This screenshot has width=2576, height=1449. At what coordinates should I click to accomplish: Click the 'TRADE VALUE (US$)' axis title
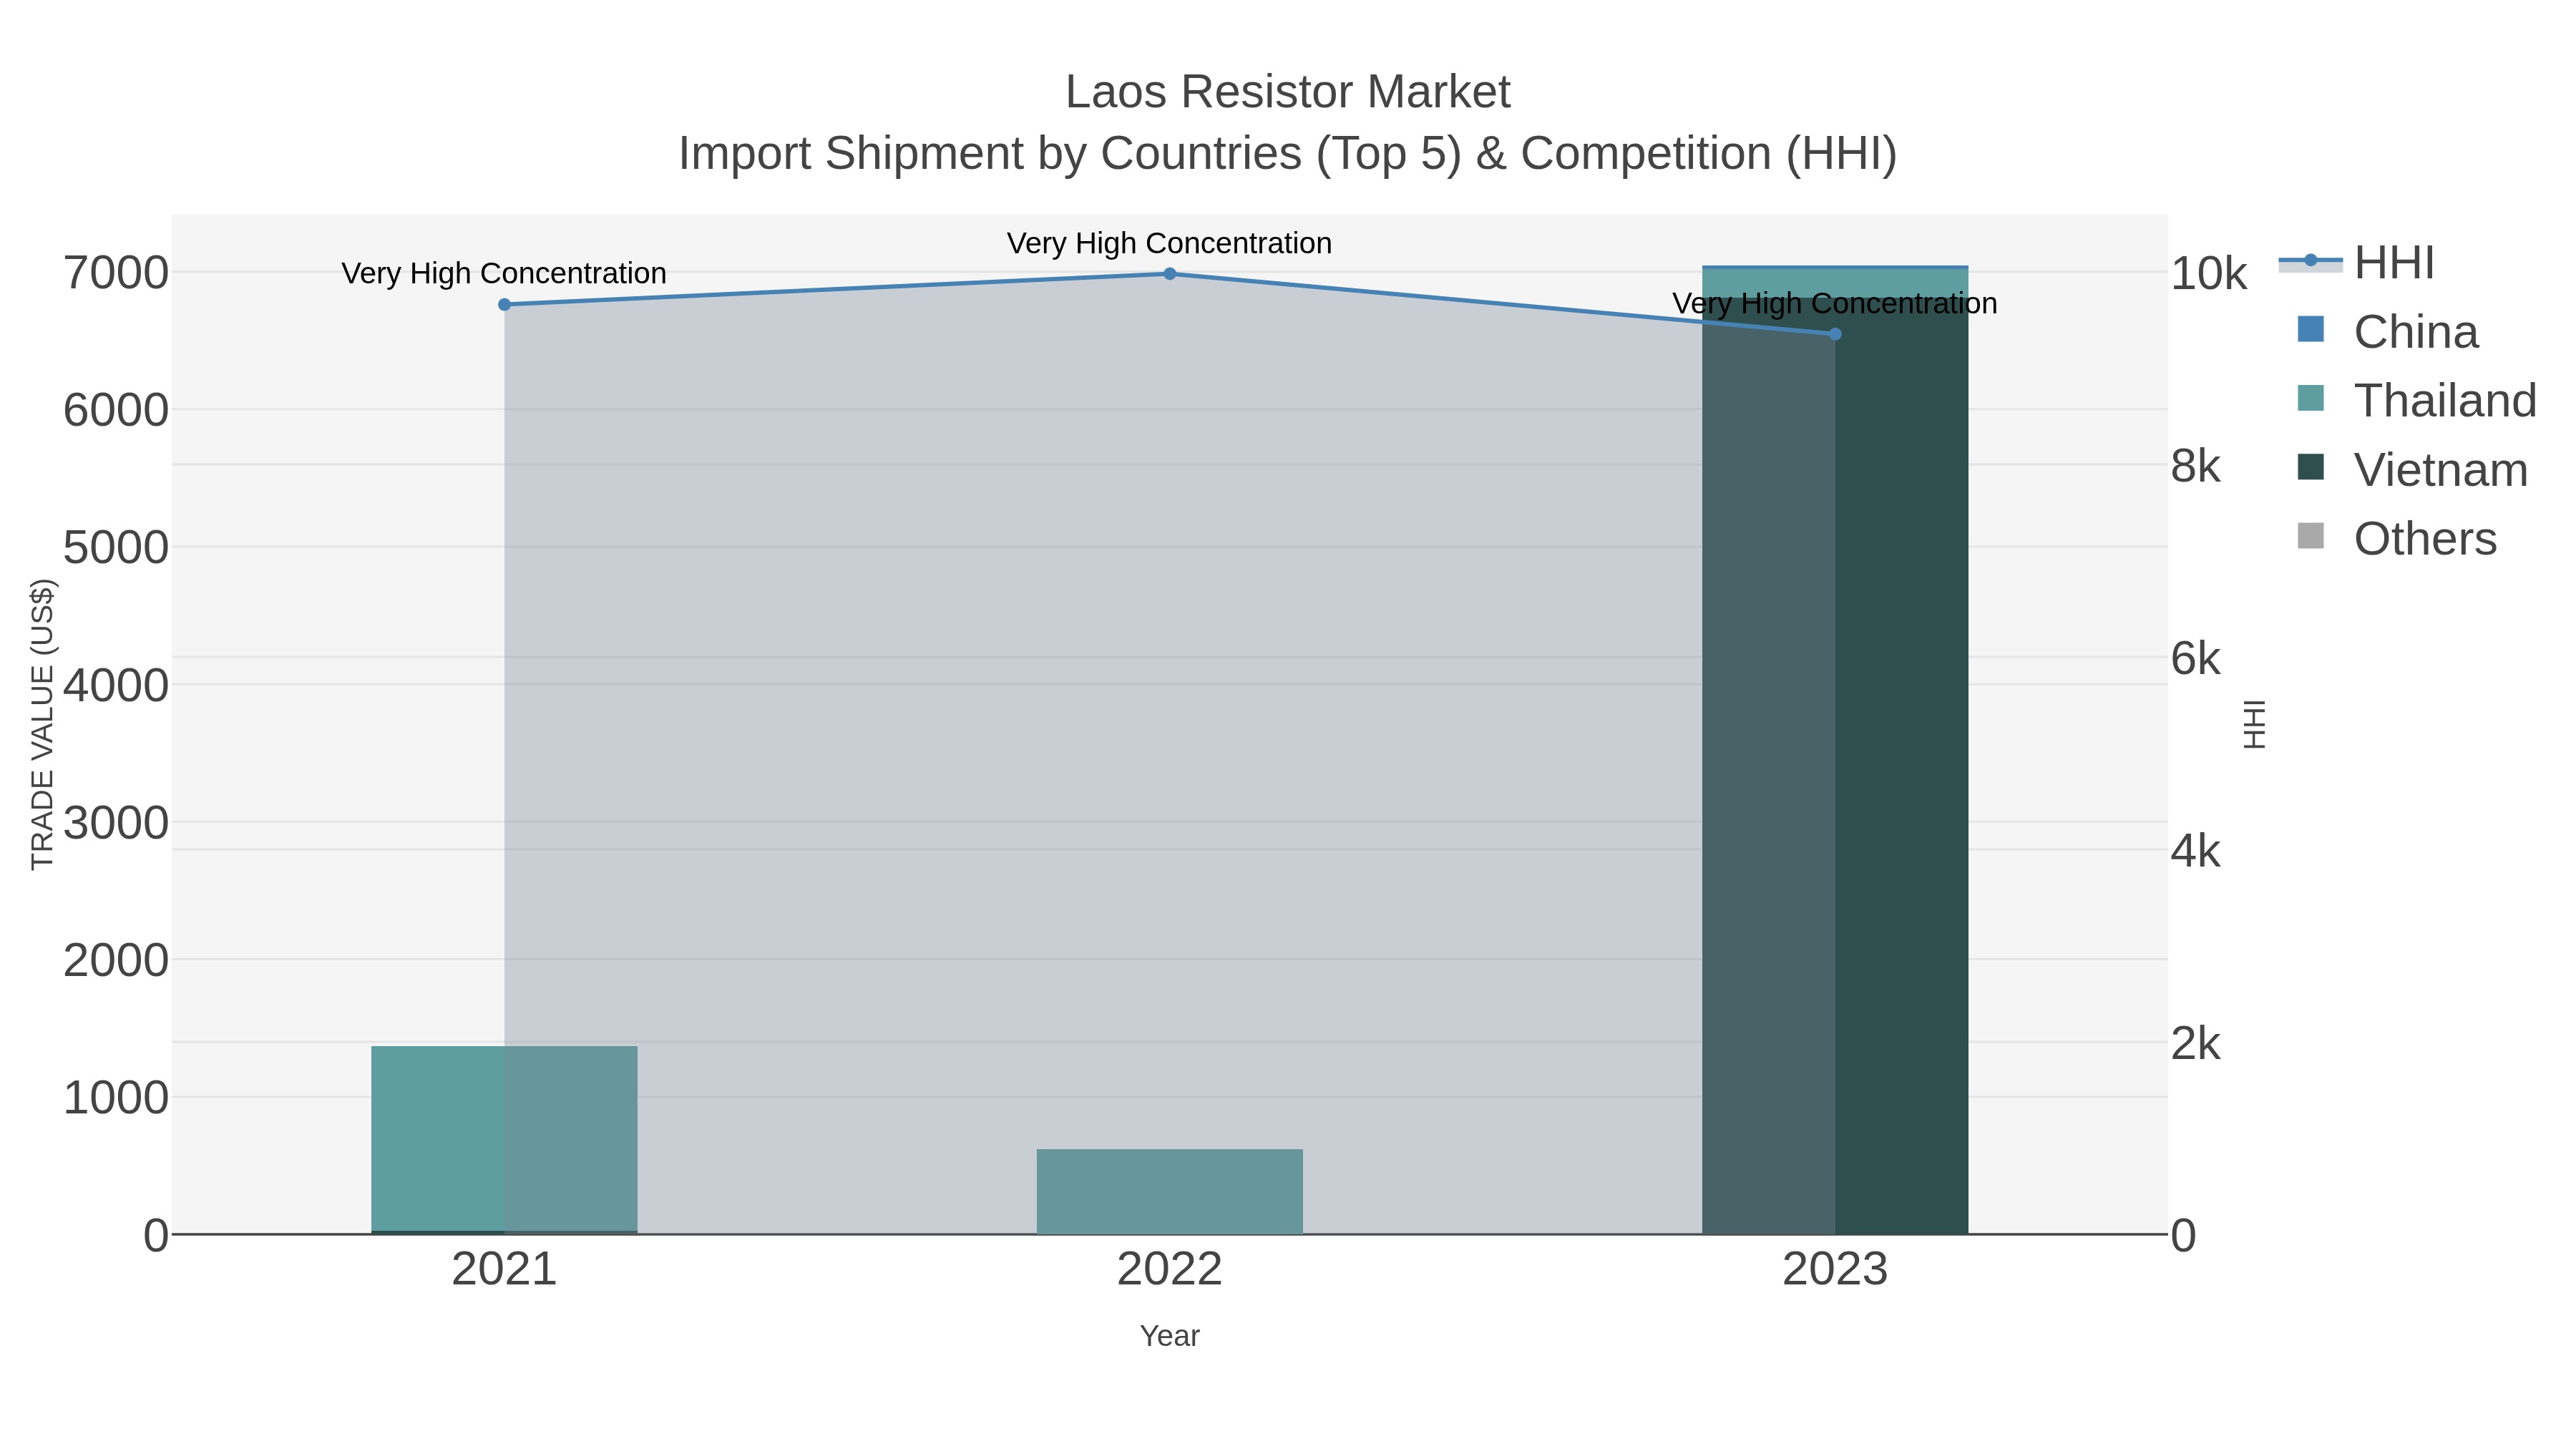tap(42, 724)
